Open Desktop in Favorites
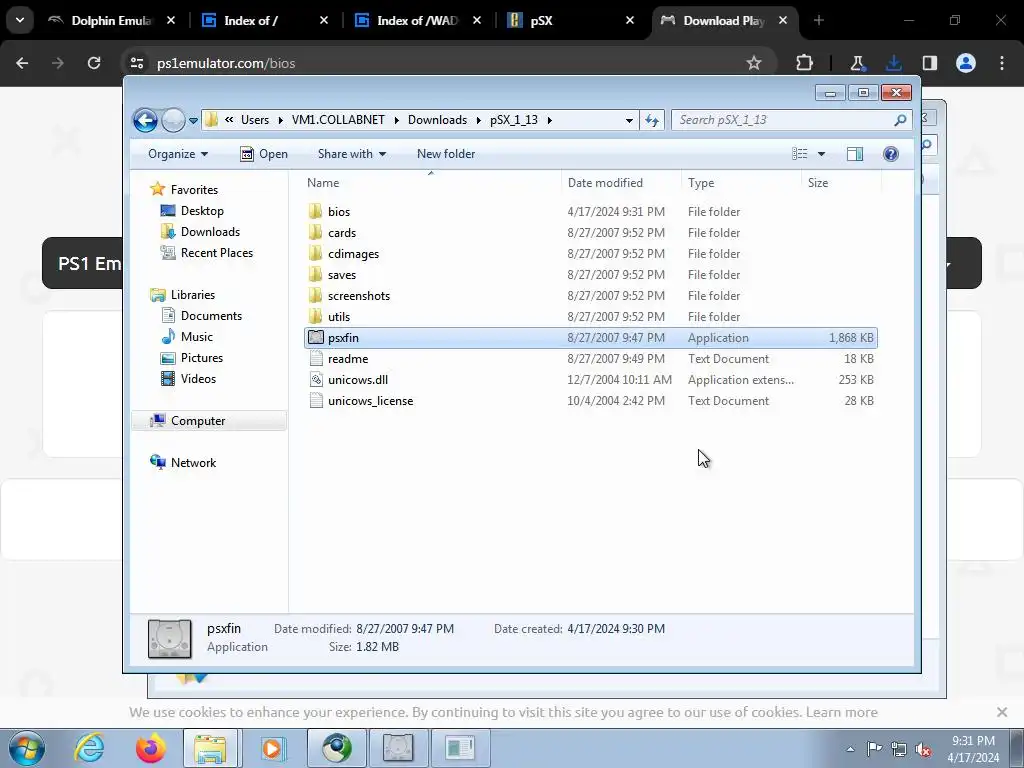 pos(202,211)
